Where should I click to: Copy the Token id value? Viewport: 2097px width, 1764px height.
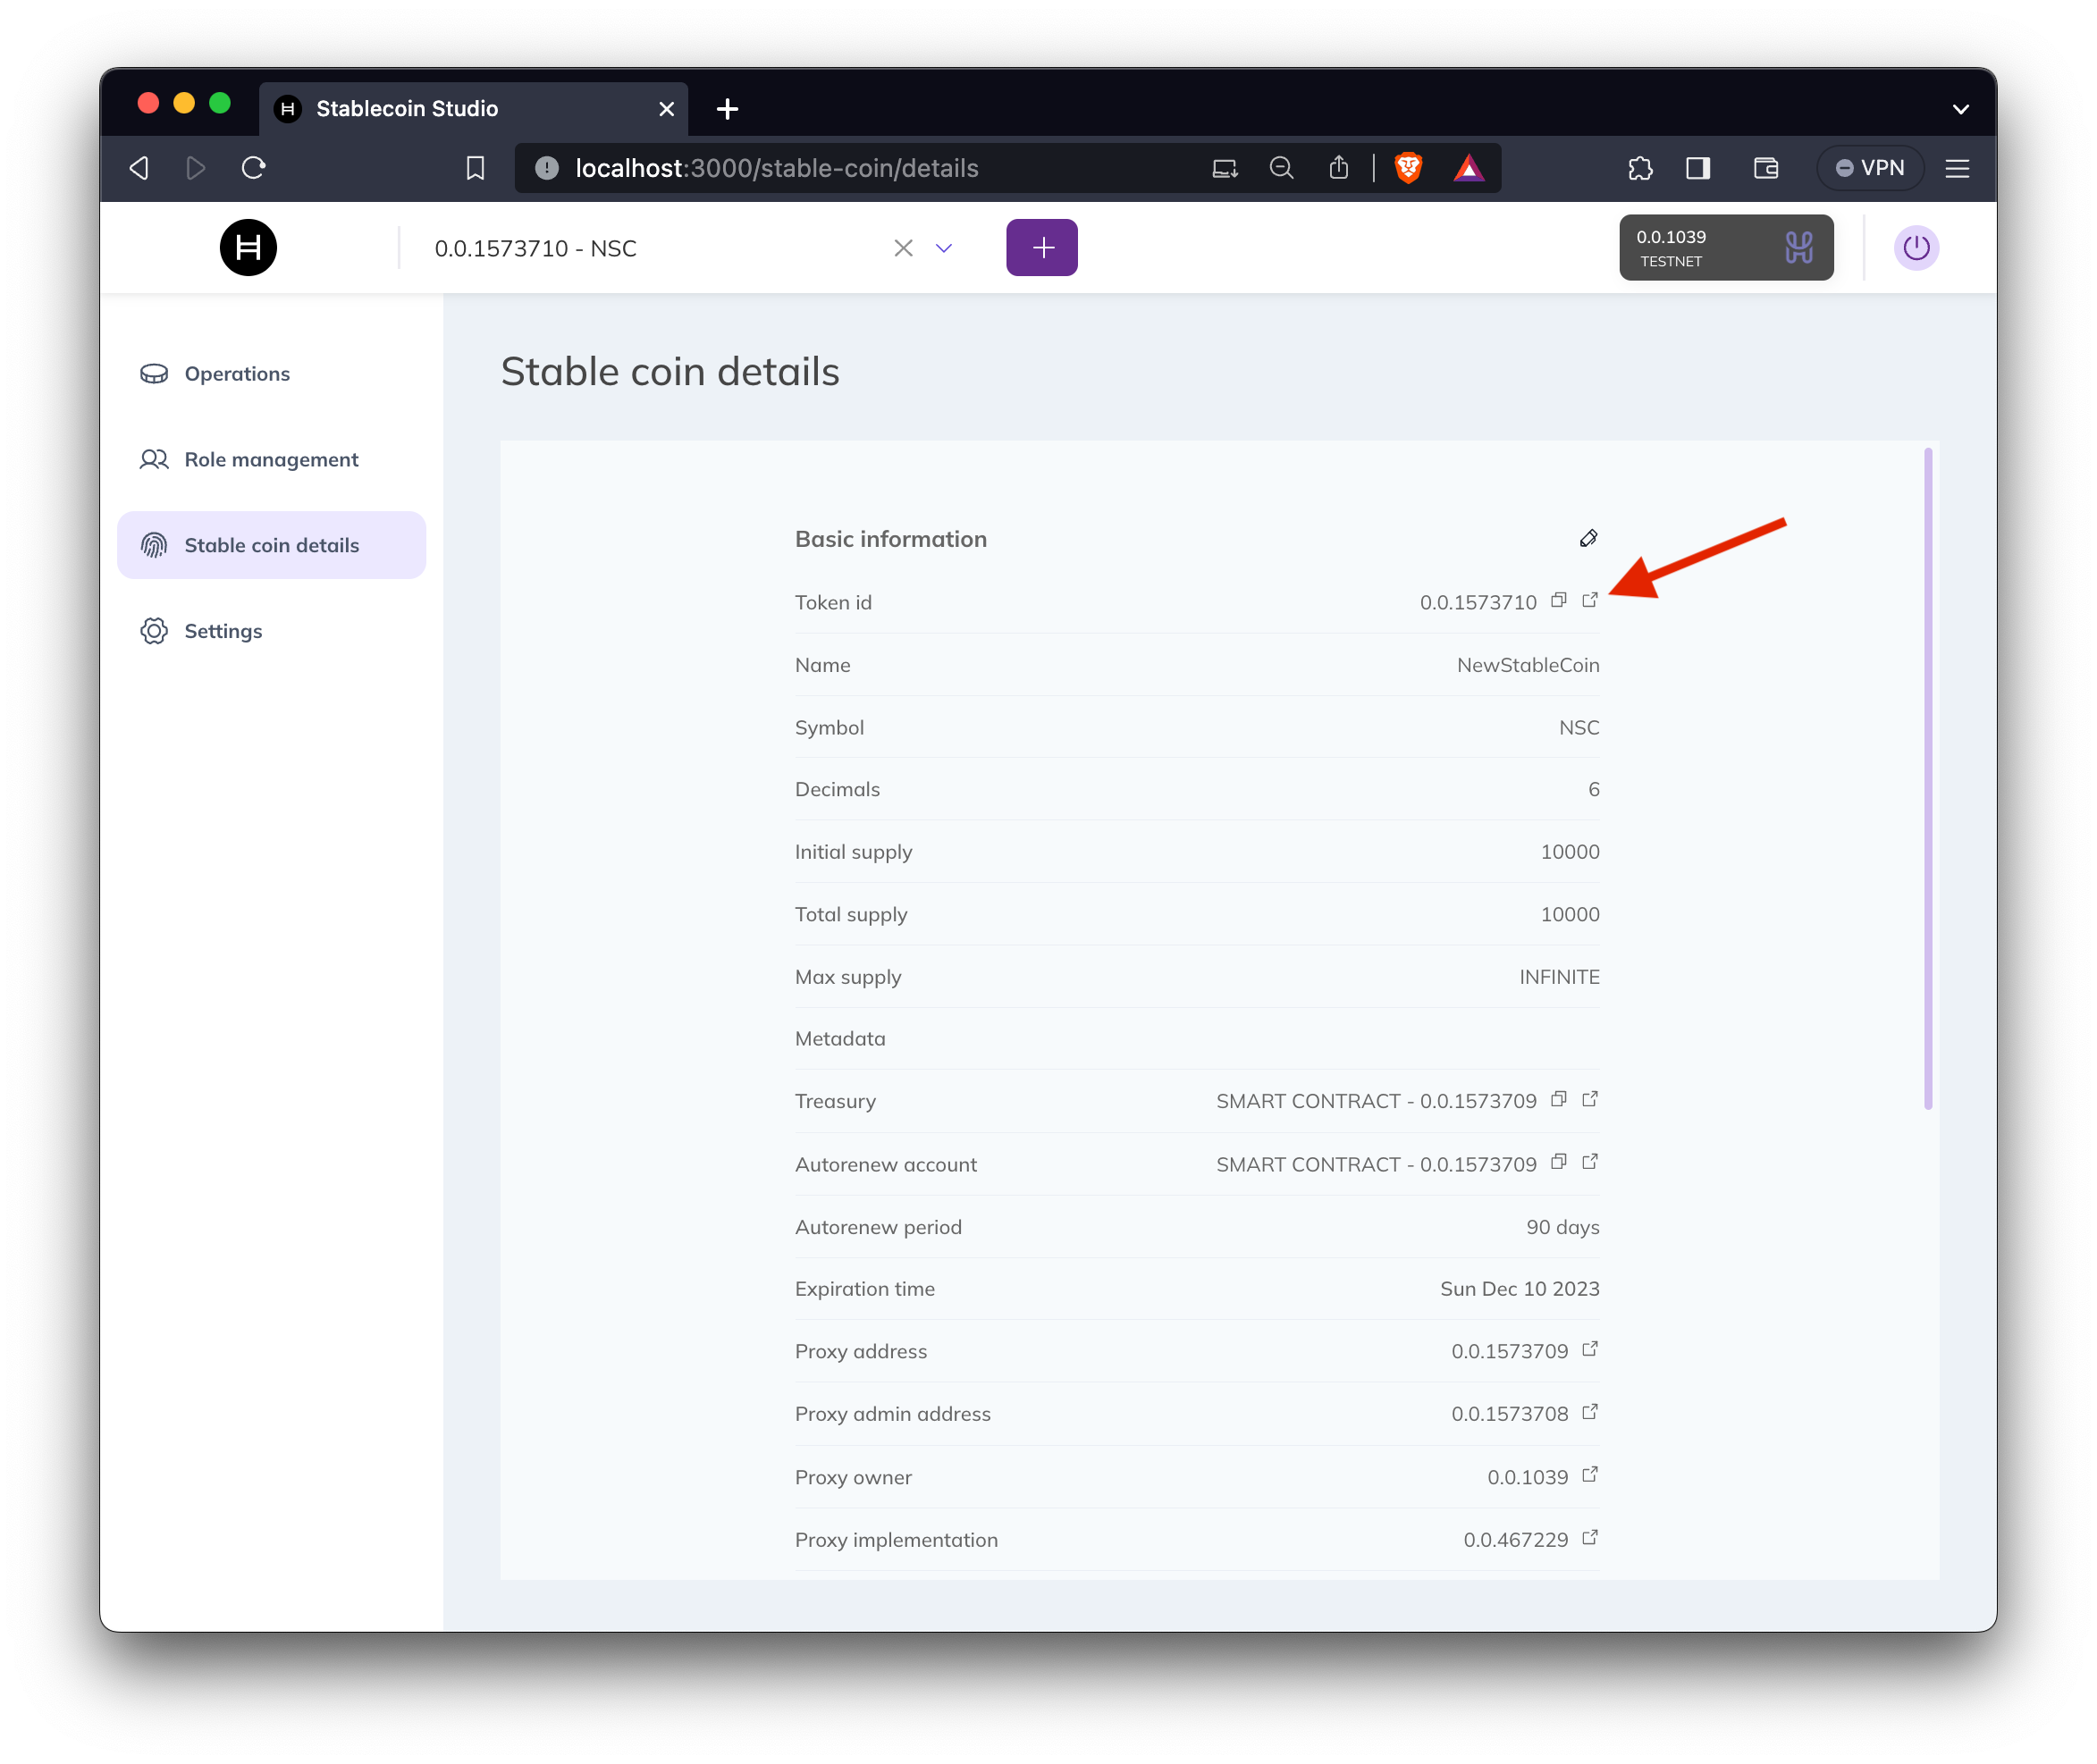[x=1558, y=600]
